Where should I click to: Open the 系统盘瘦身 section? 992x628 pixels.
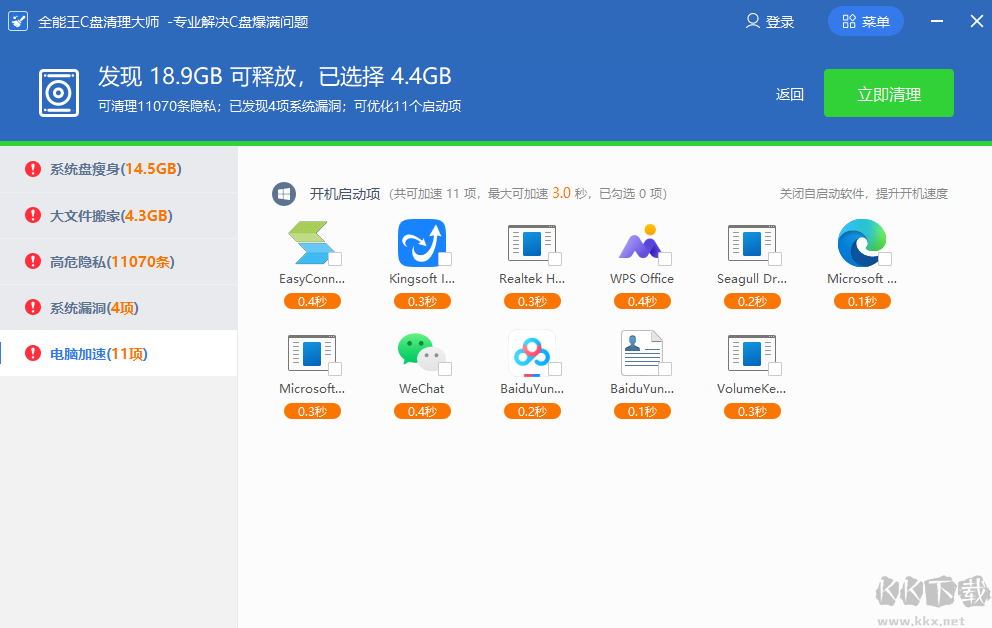(x=115, y=169)
